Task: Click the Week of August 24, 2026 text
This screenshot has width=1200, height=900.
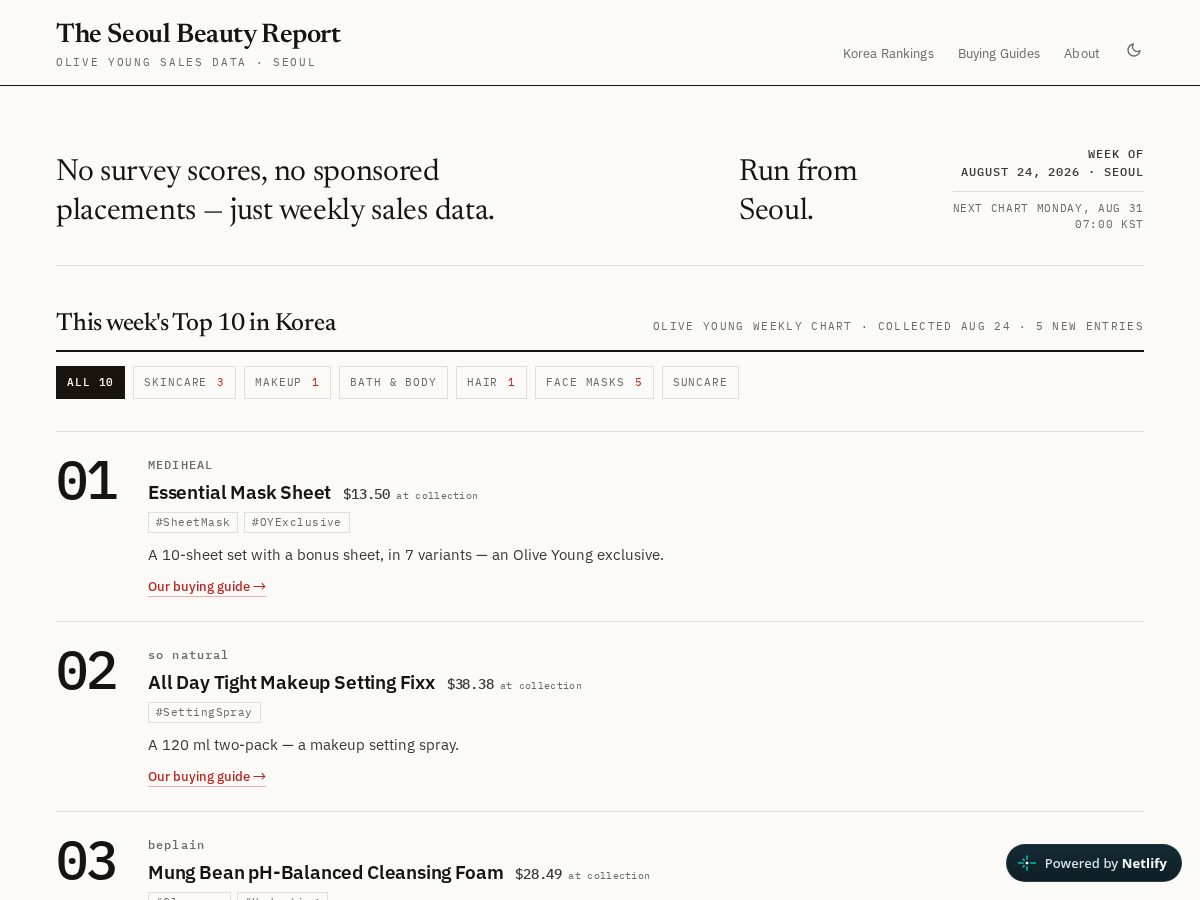Action: 1052,163
